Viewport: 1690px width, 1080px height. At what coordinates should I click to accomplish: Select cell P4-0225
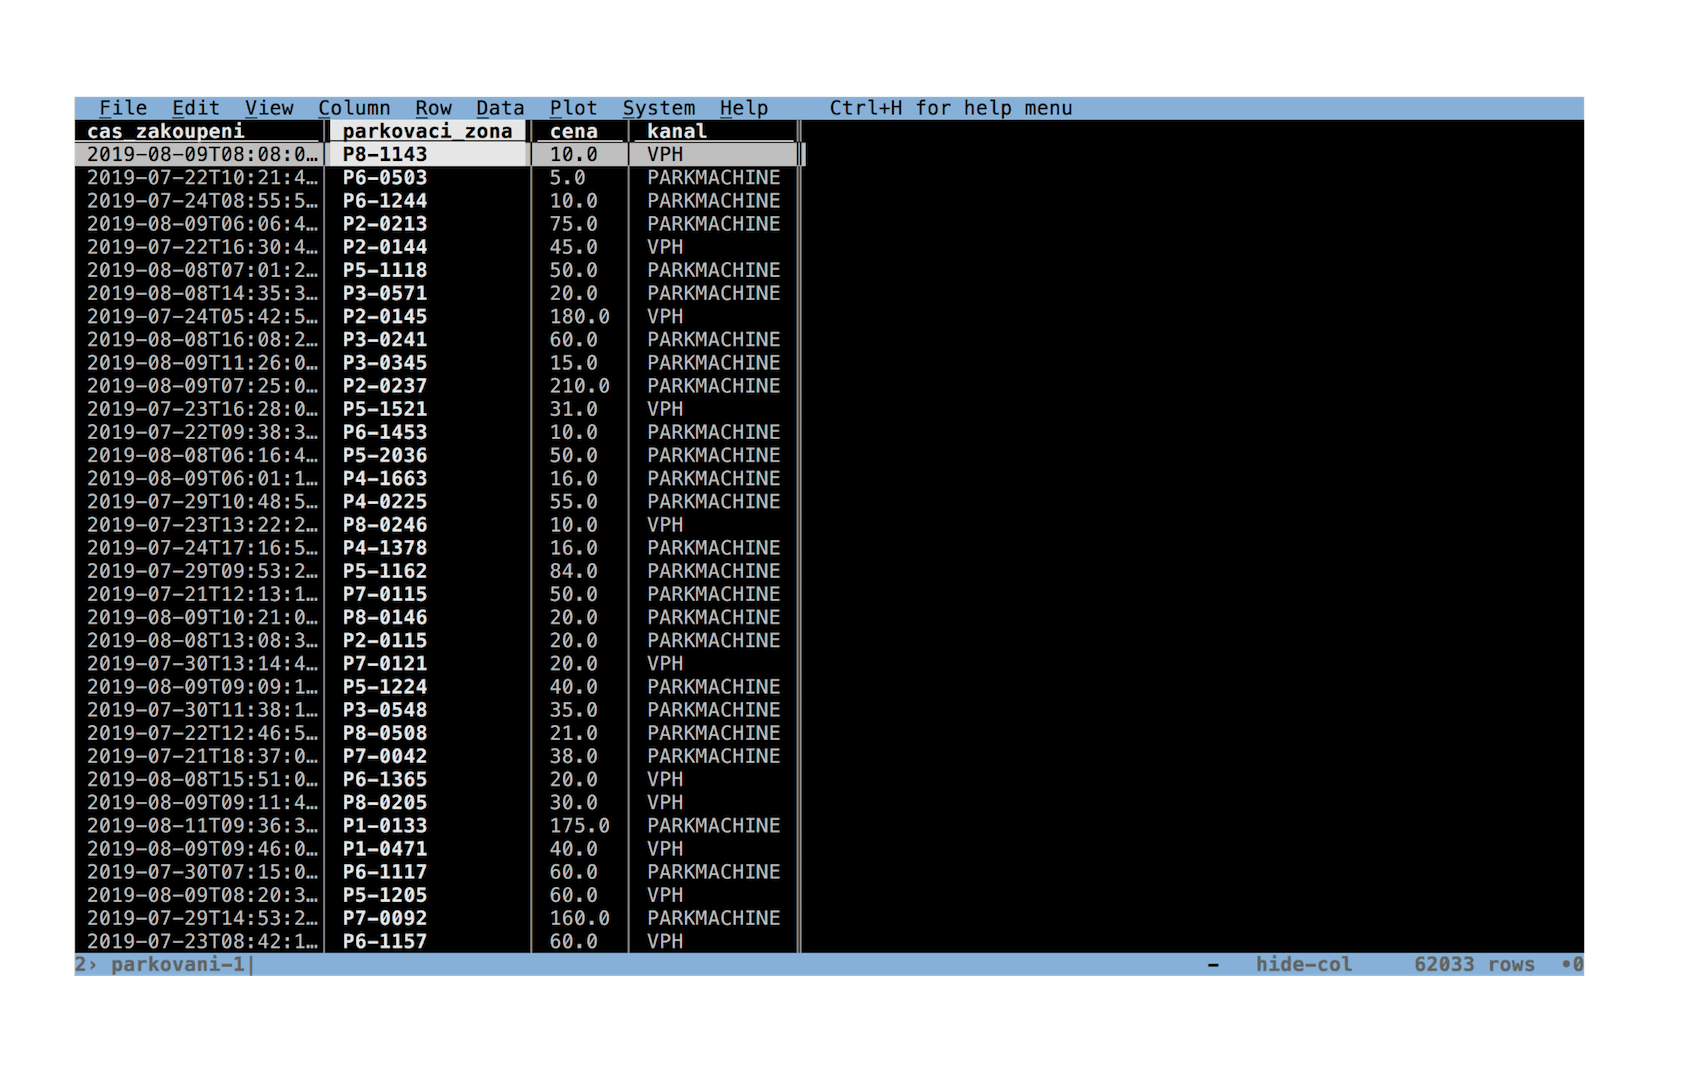pyautogui.click(x=385, y=502)
